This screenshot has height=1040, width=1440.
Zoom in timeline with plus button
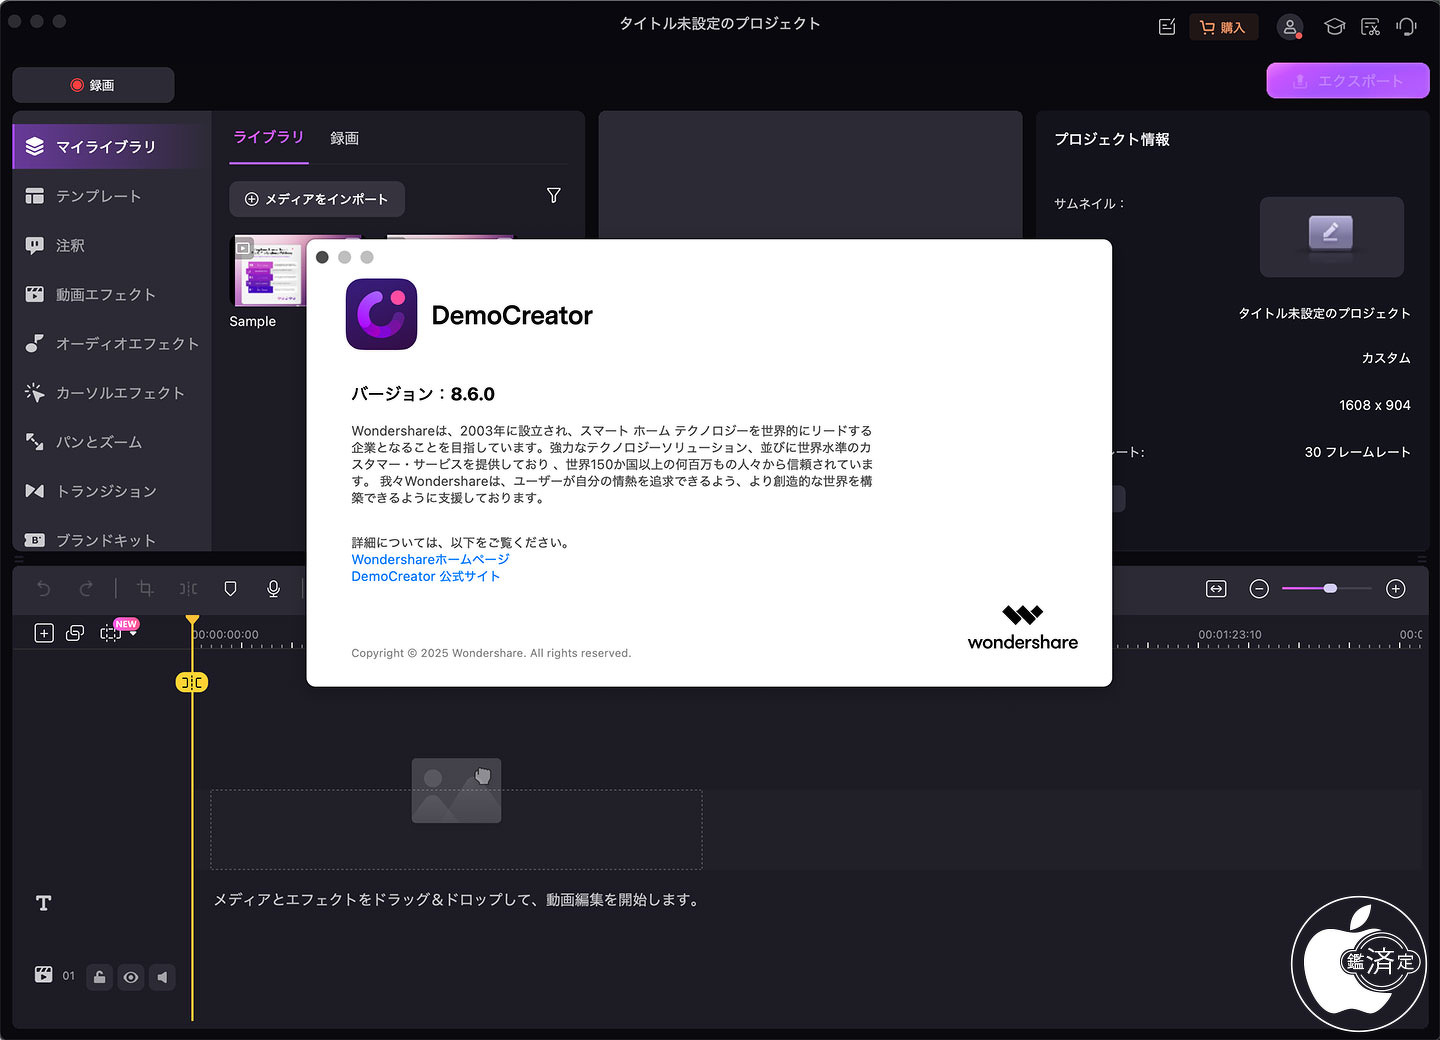pos(1396,589)
